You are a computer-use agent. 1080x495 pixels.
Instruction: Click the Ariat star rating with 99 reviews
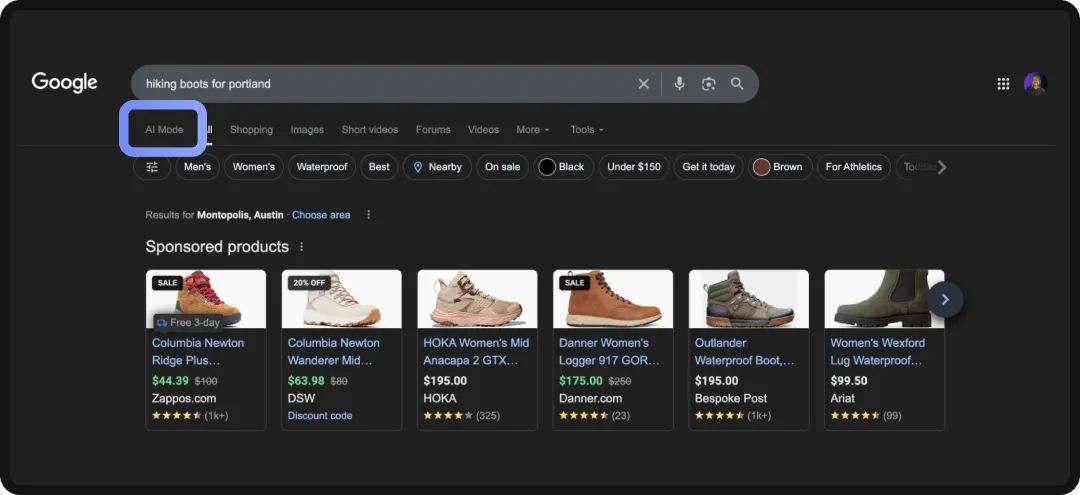[x=866, y=416]
